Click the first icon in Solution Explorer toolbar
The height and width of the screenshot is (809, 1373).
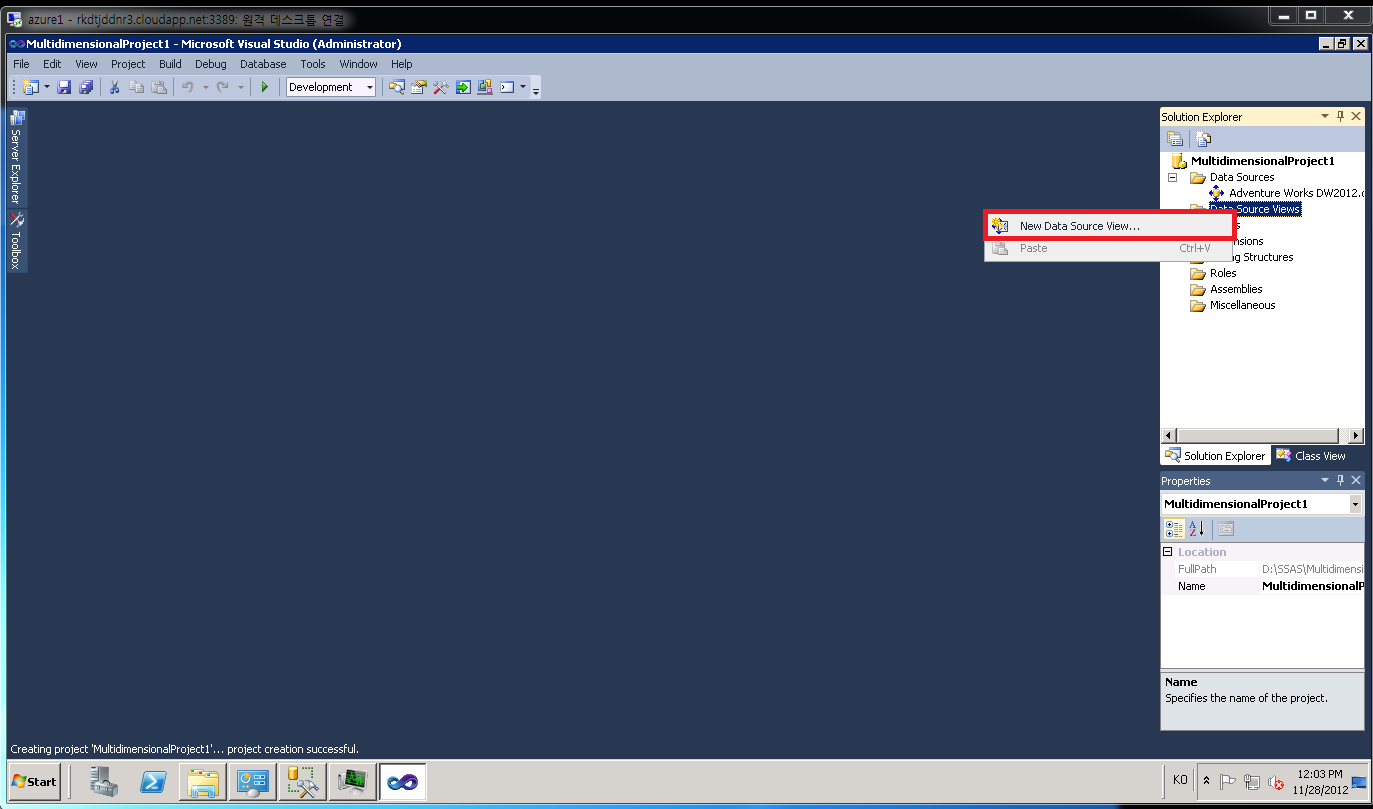pos(1175,139)
